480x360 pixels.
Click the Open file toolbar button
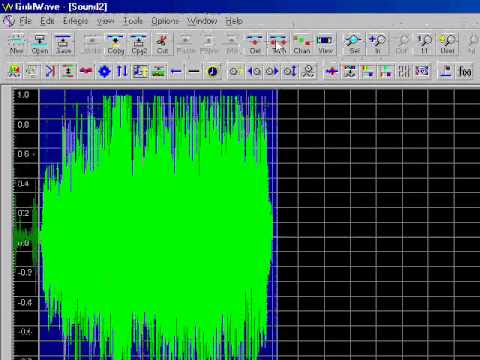(x=40, y=44)
